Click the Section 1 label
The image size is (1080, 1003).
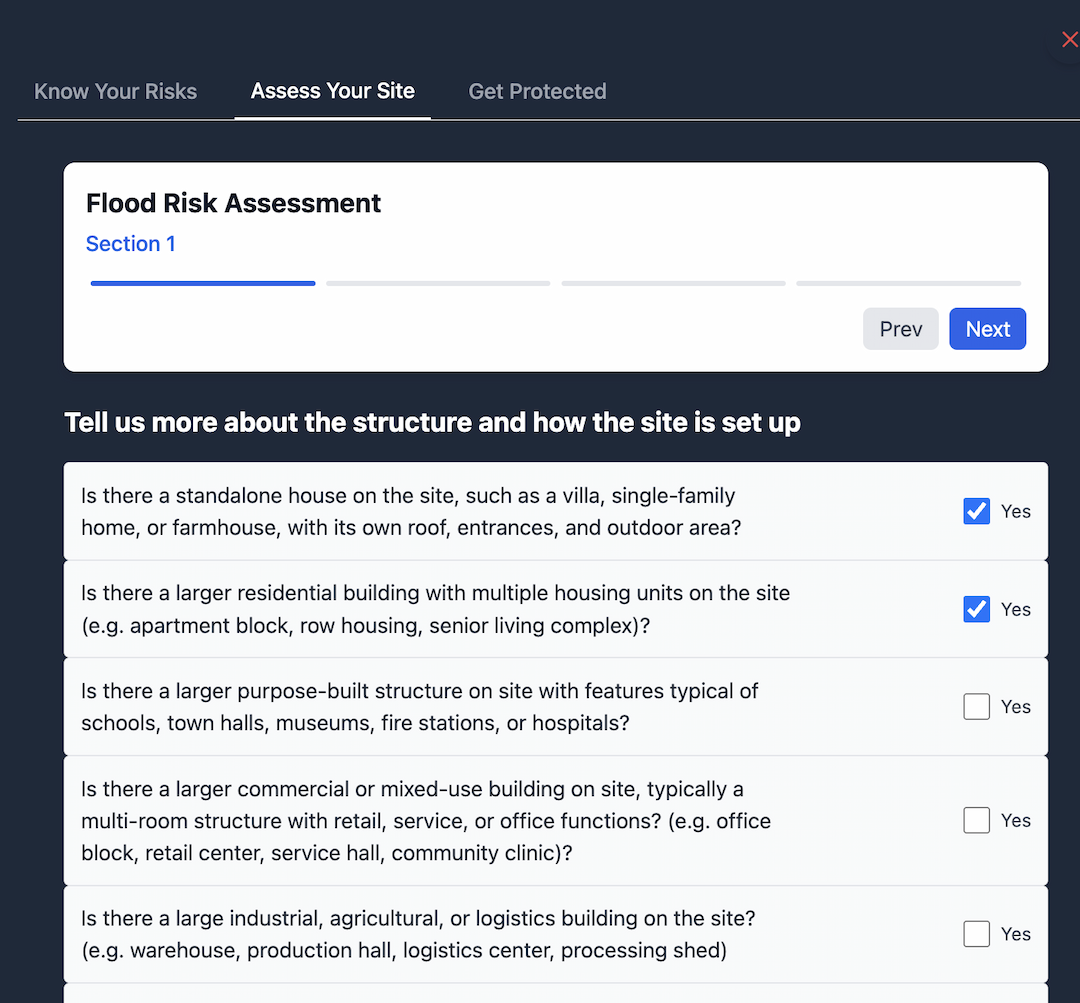tap(130, 244)
